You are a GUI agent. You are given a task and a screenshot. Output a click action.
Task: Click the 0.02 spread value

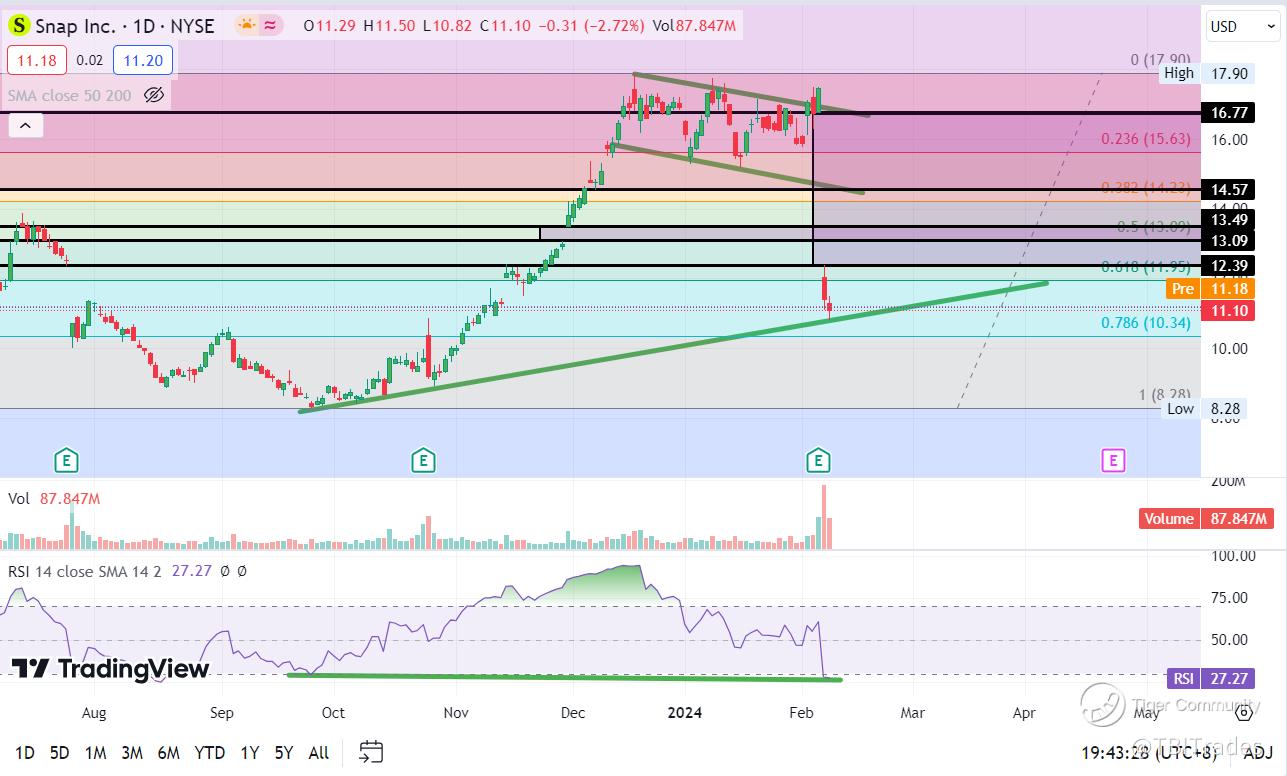click(90, 60)
